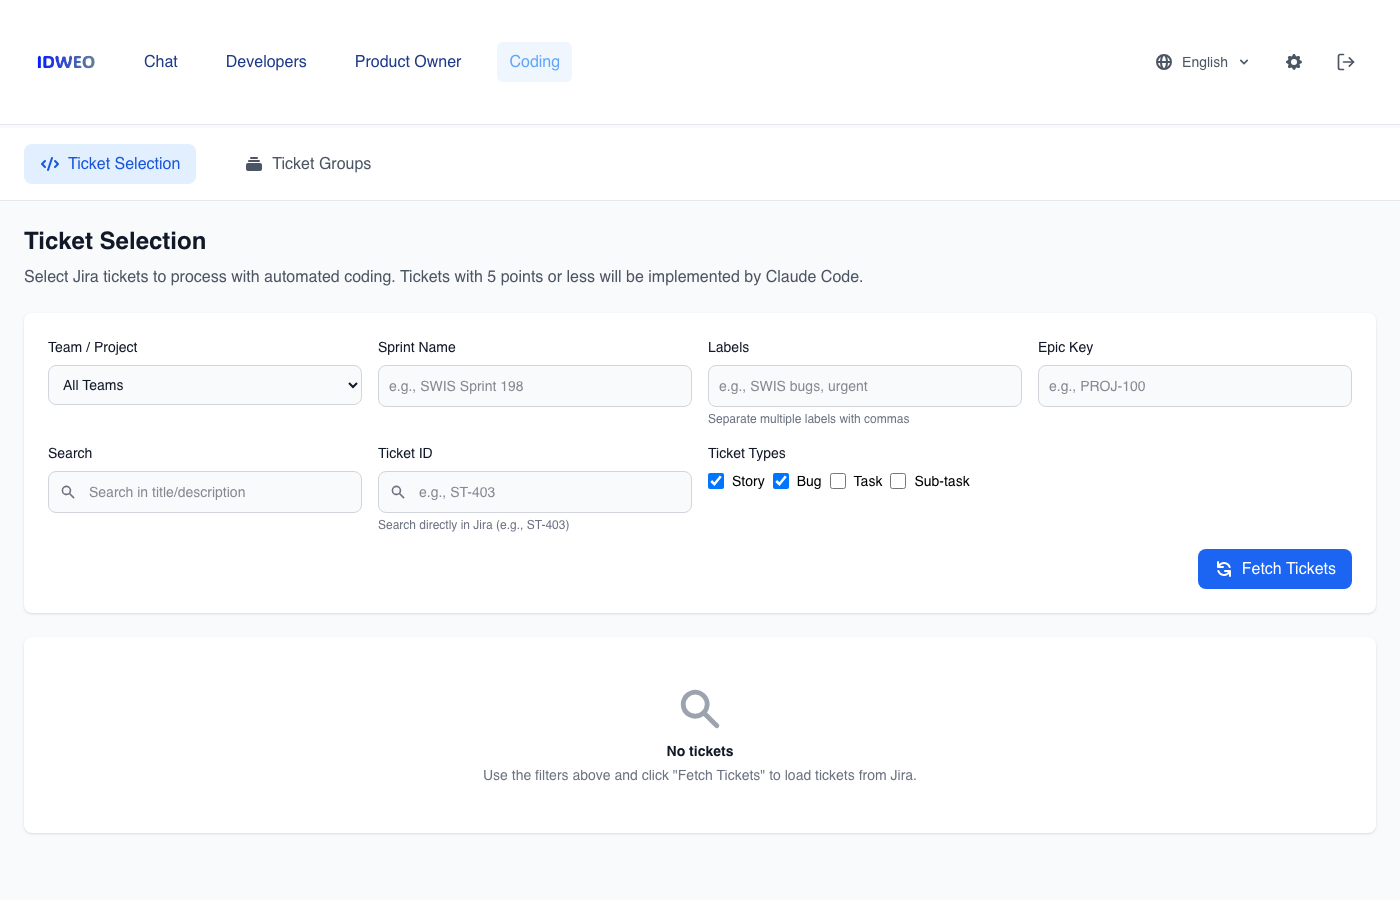Image resolution: width=1400 pixels, height=900 pixels.
Task: Uncheck the Story ticket type
Action: (716, 481)
